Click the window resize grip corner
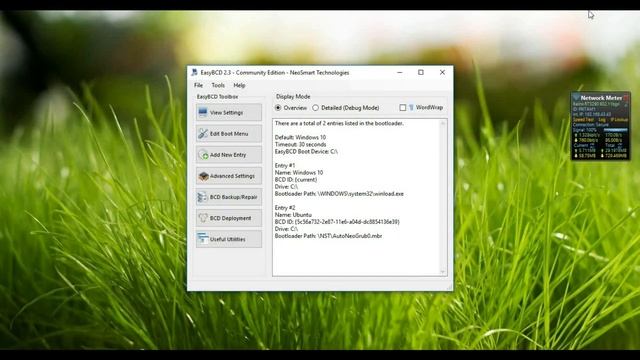The width and height of the screenshot is (640, 360). (x=449, y=287)
